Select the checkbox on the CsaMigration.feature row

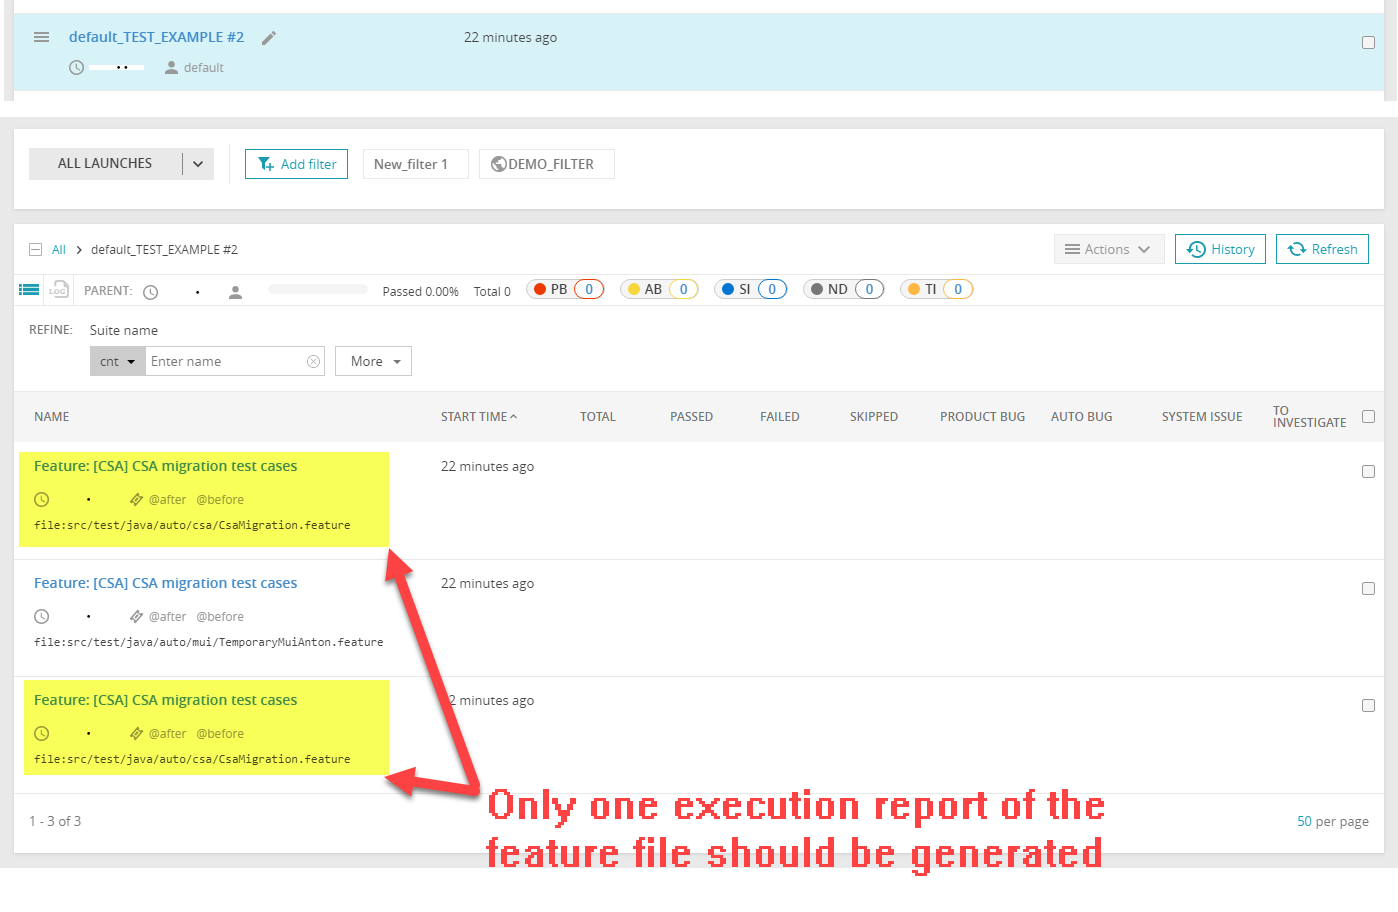(x=1368, y=471)
